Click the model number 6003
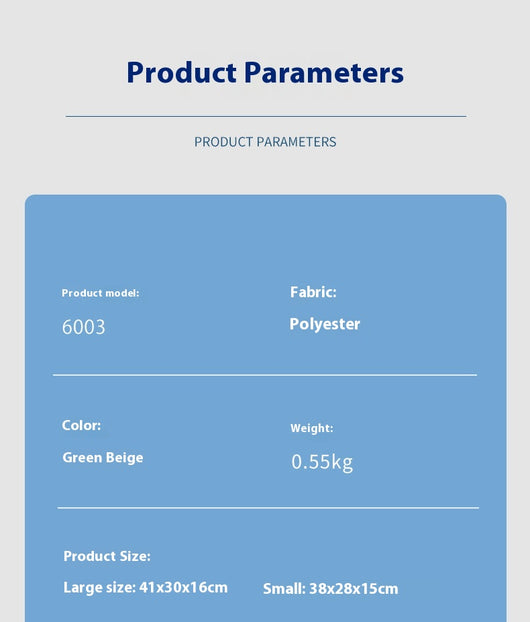 tap(83, 327)
